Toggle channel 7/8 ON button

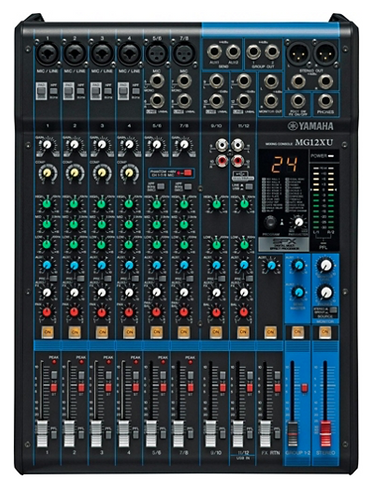click(184, 332)
